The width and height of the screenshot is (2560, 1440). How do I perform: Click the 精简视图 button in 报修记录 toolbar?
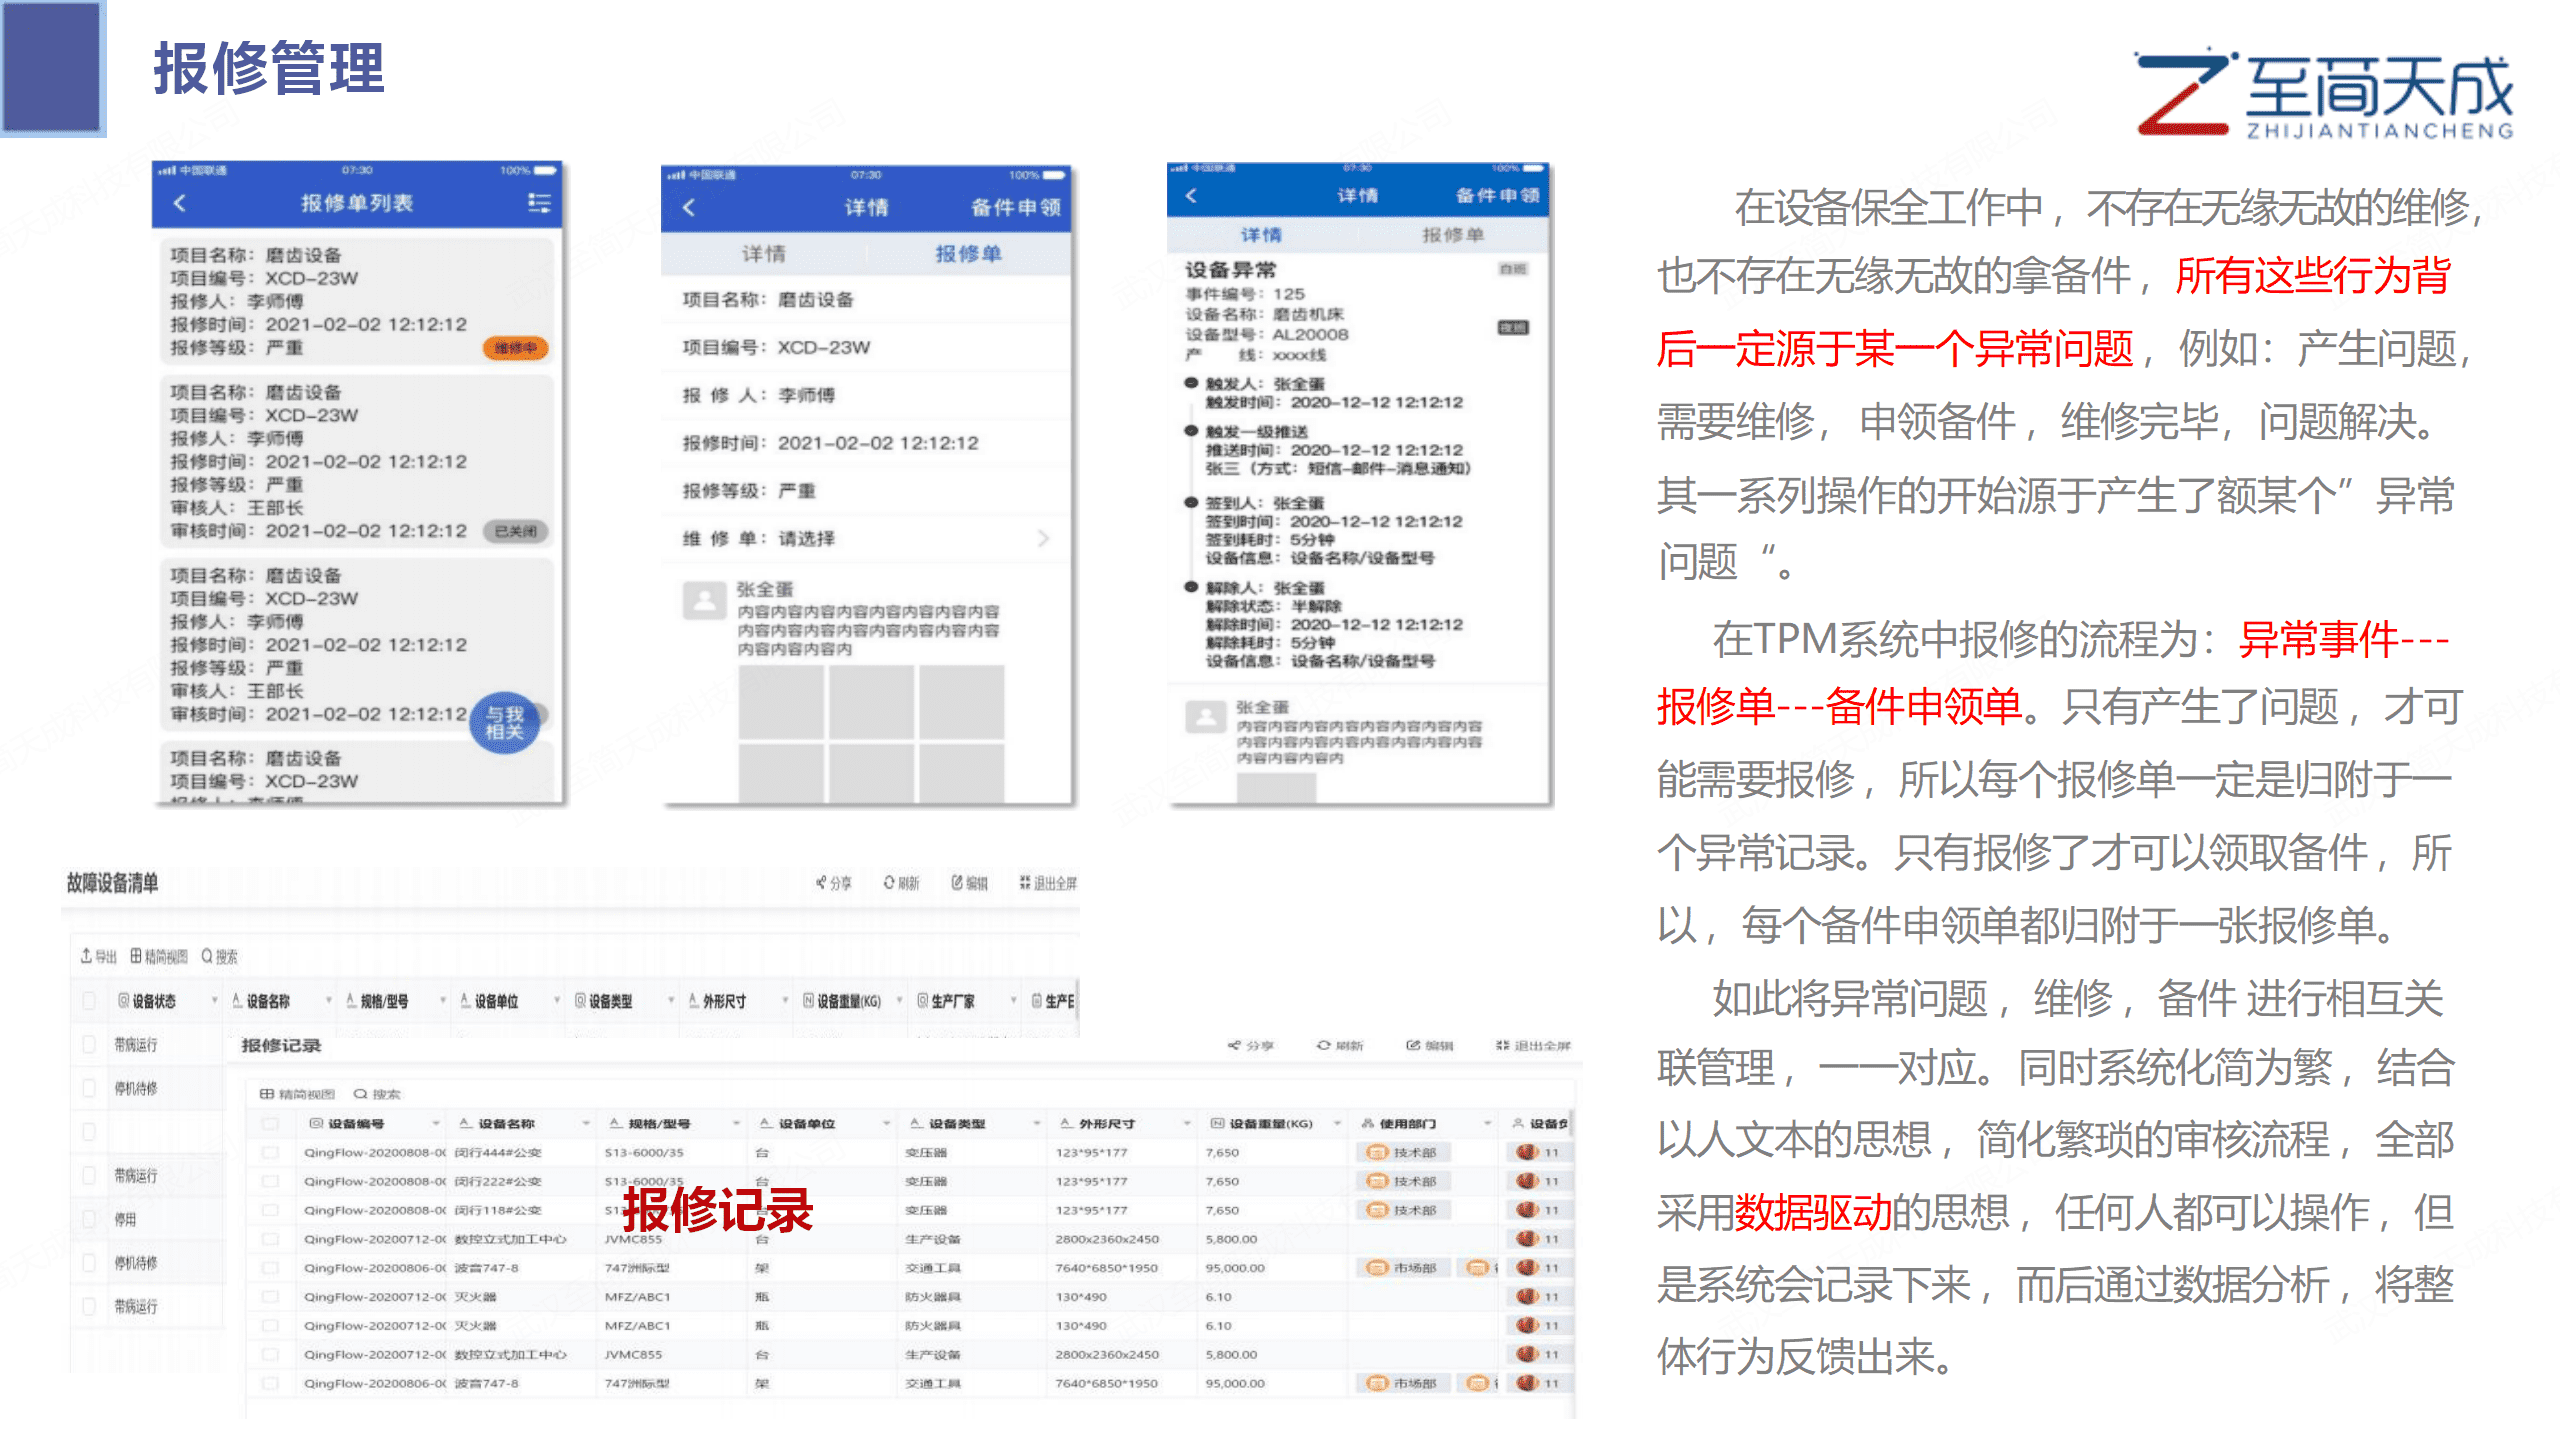pyautogui.click(x=297, y=1094)
